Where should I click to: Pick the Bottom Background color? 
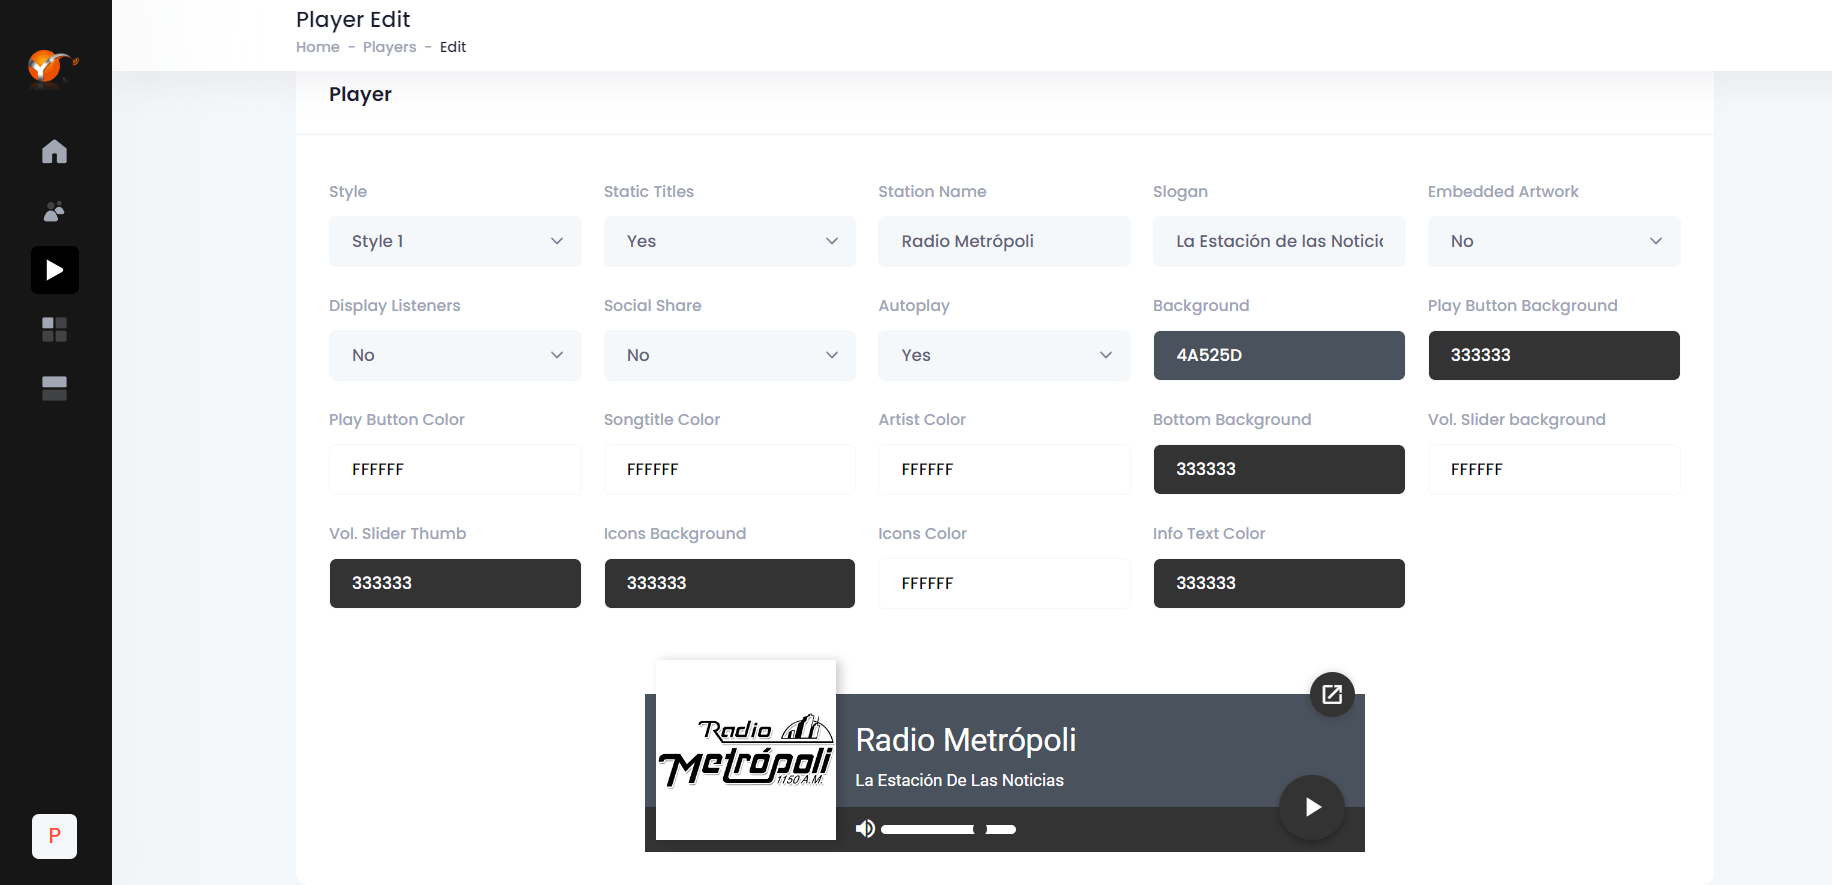[x=1279, y=469]
